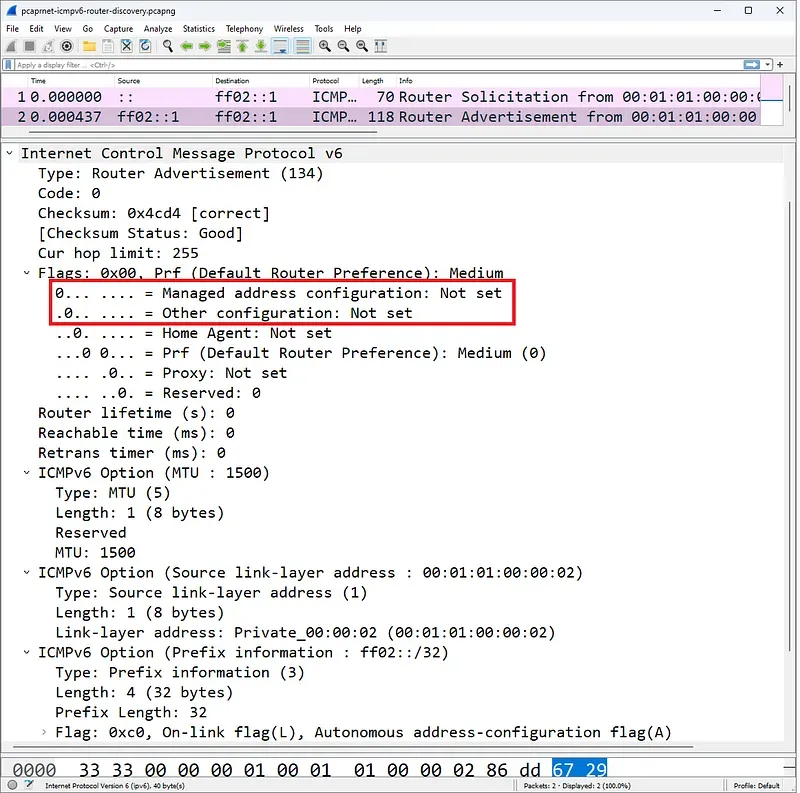Jump to the last packet

coord(261,46)
